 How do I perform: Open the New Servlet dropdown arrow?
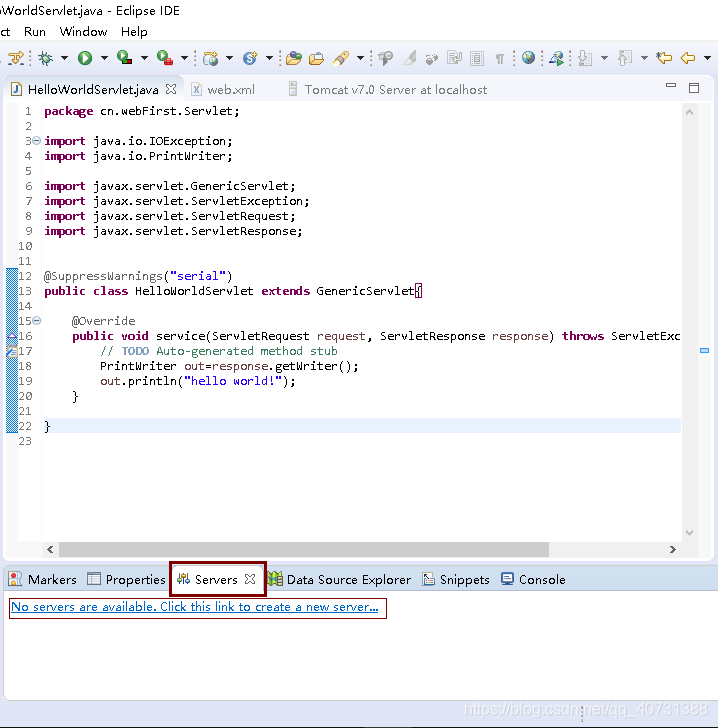click(269, 58)
